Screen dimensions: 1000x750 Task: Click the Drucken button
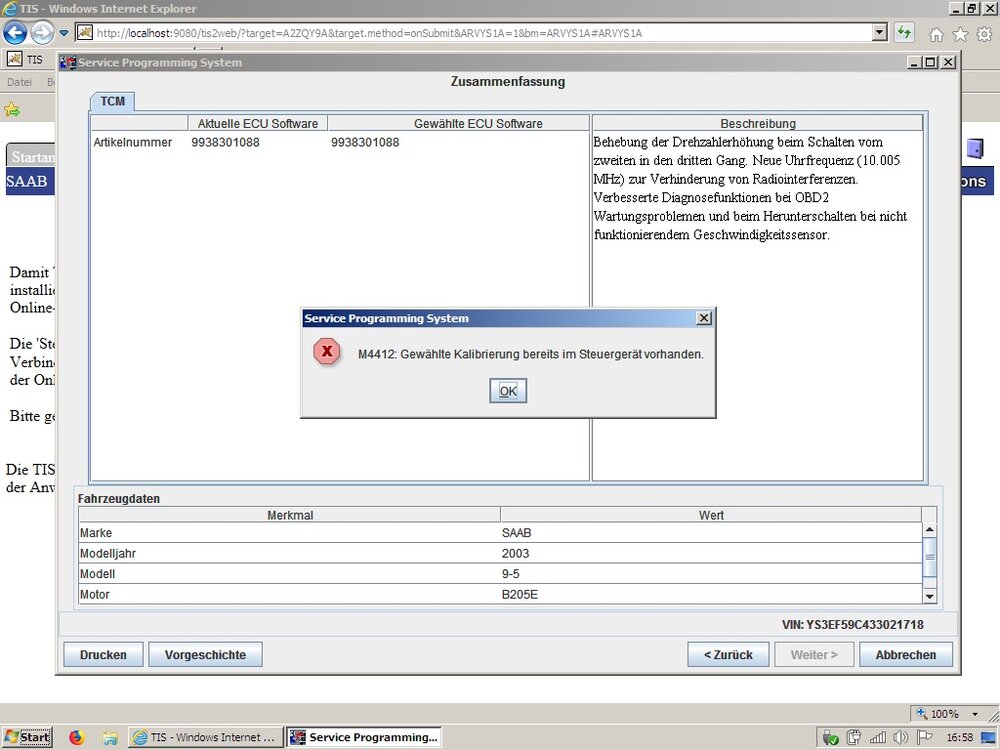tap(103, 654)
